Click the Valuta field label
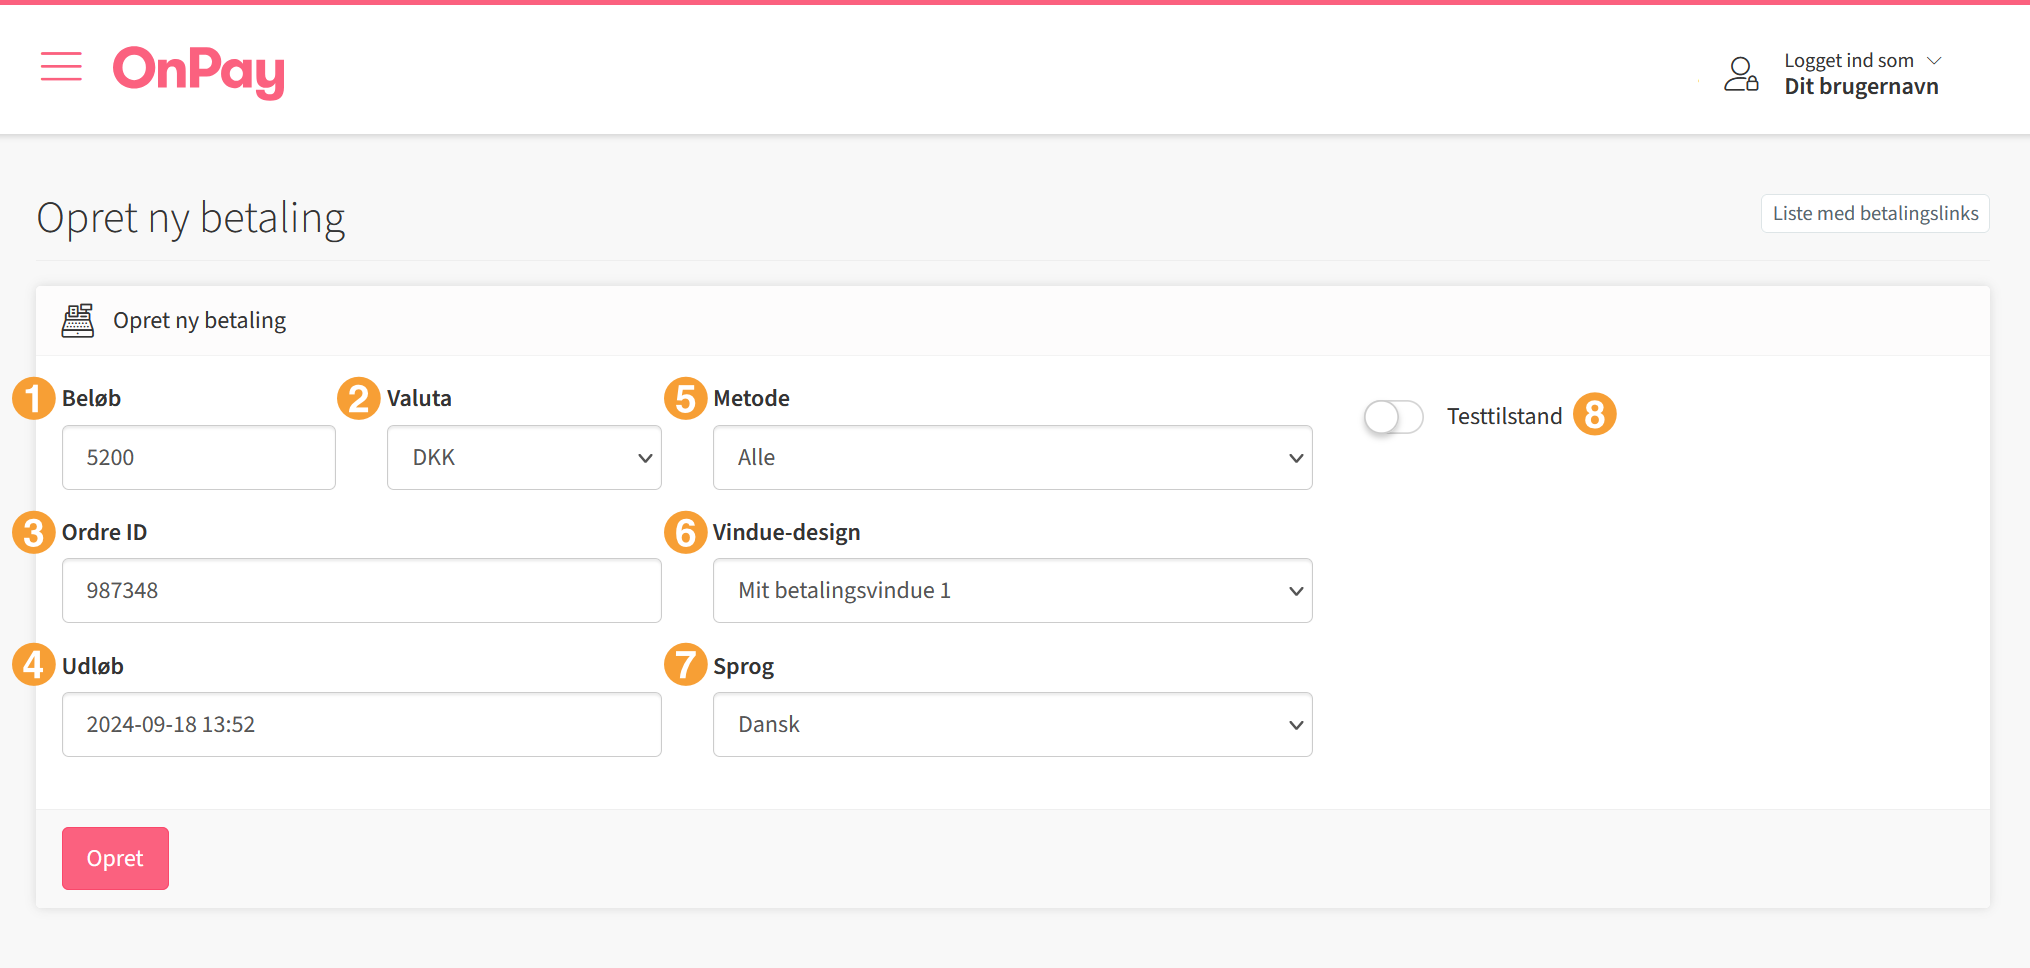2030x968 pixels. point(419,398)
